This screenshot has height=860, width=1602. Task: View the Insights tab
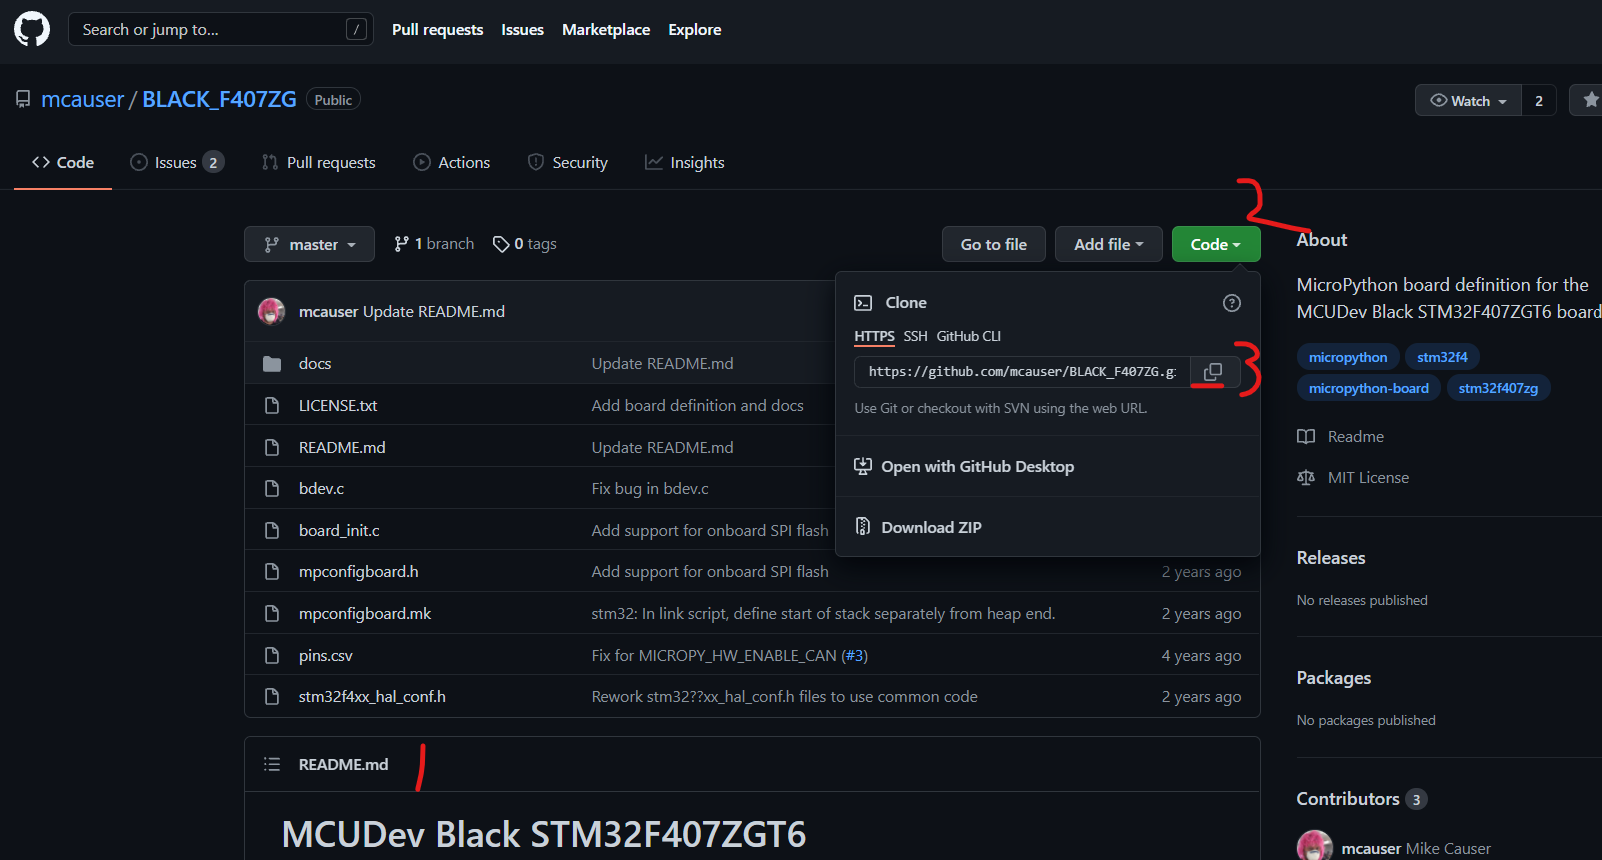685,162
